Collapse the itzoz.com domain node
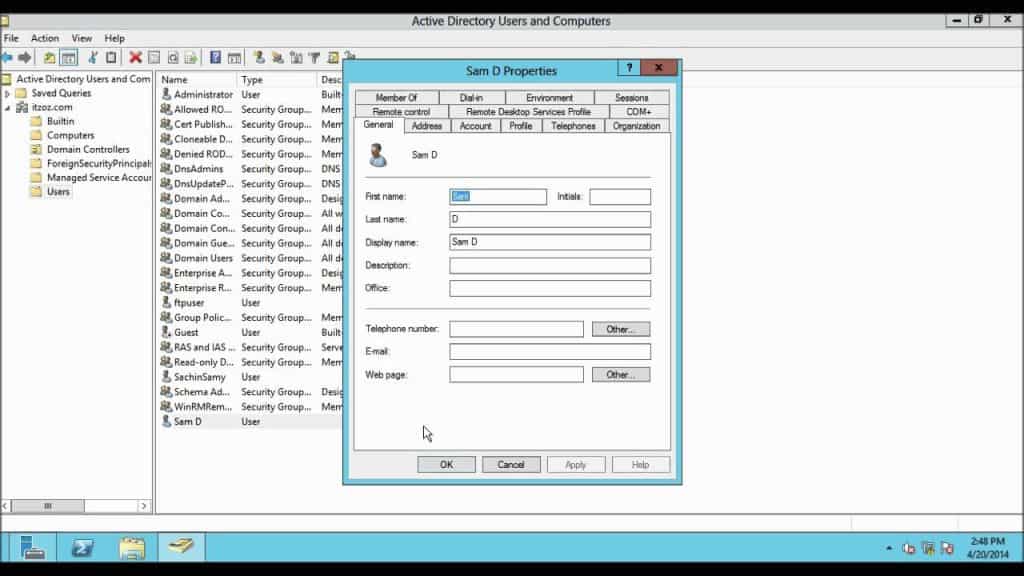This screenshot has height=576, width=1024. pyautogui.click(x=7, y=108)
